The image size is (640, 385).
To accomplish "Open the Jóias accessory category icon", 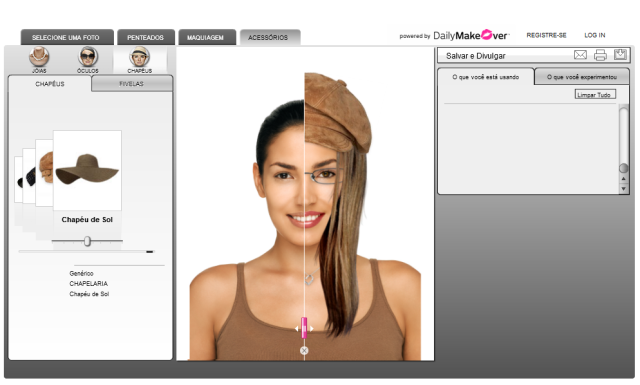I will tap(39, 59).
